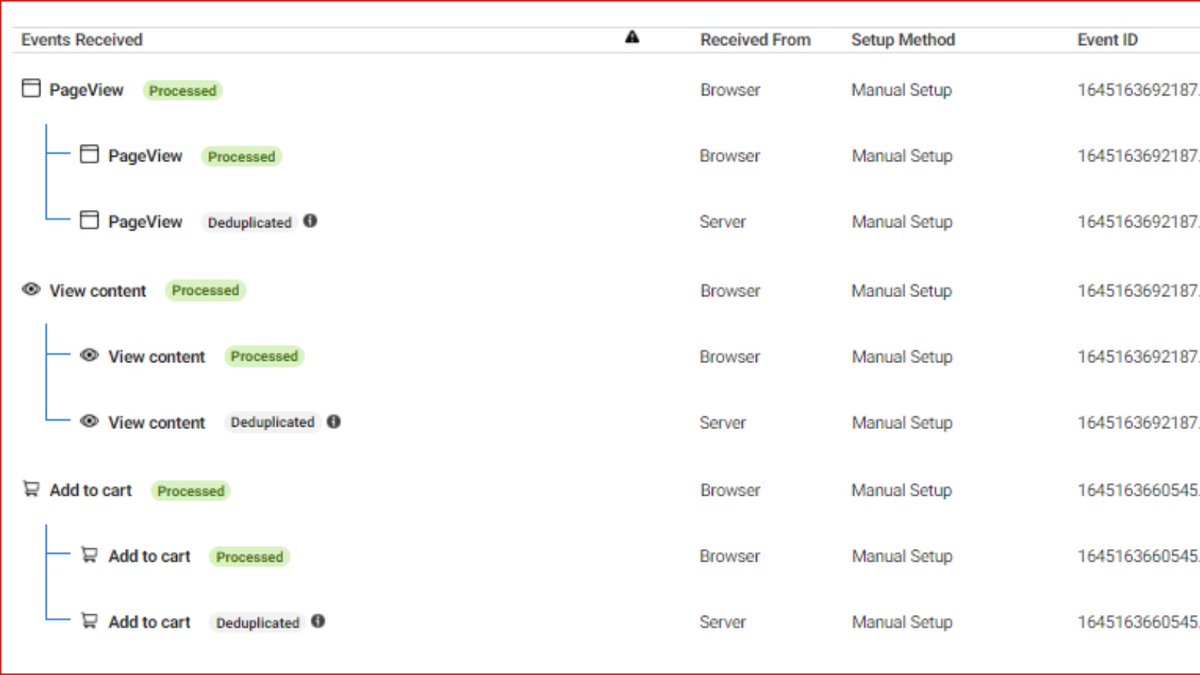
Task: Click Manual Setup in the Deduplicated View content row
Action: 902,423
